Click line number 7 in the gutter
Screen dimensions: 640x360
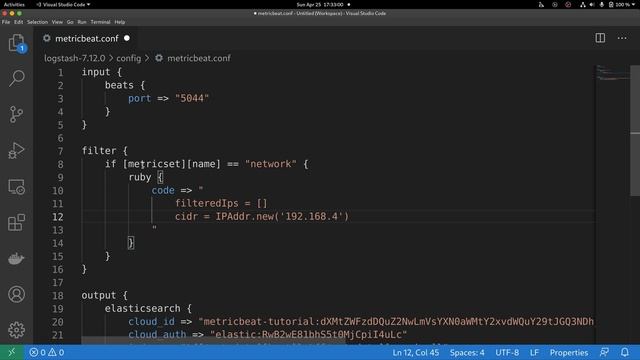click(x=60, y=151)
